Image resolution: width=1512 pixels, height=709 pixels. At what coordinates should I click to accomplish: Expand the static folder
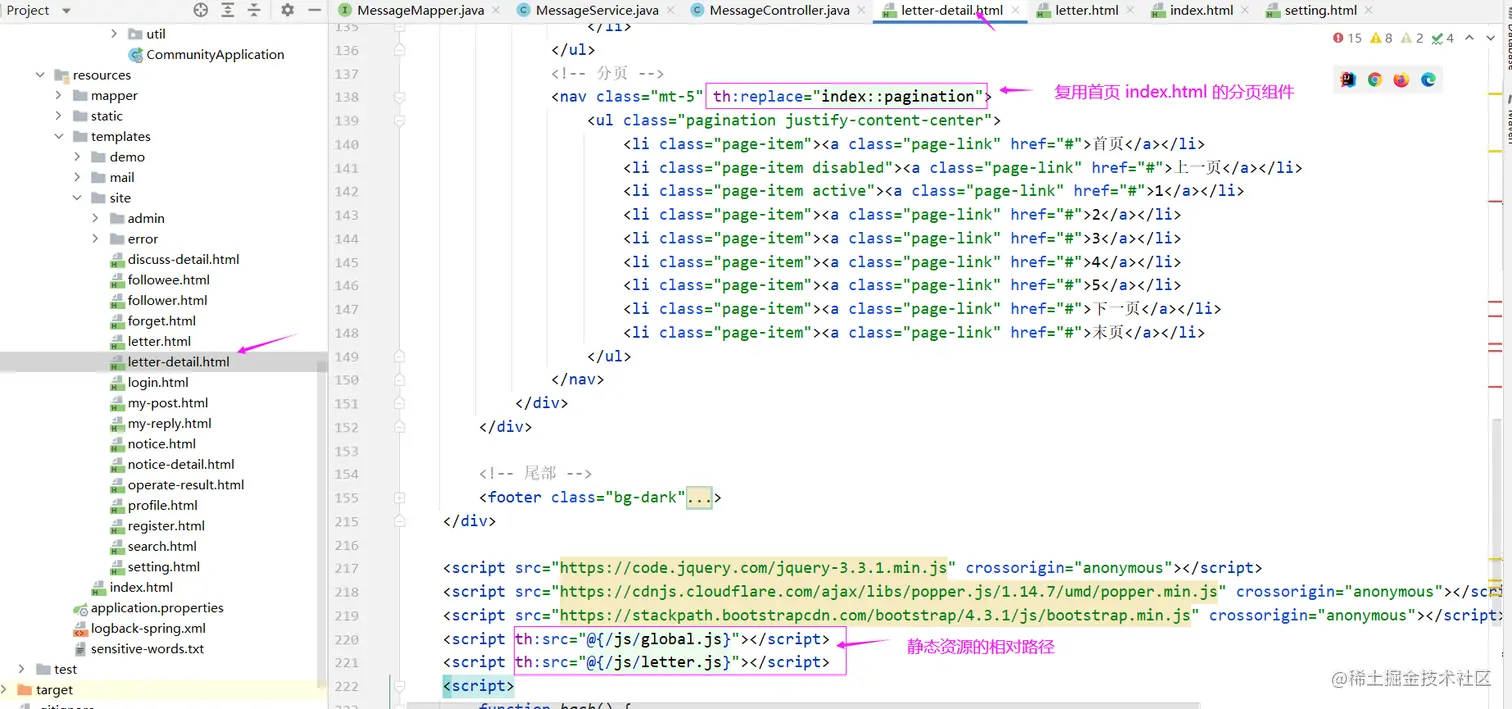tap(59, 116)
